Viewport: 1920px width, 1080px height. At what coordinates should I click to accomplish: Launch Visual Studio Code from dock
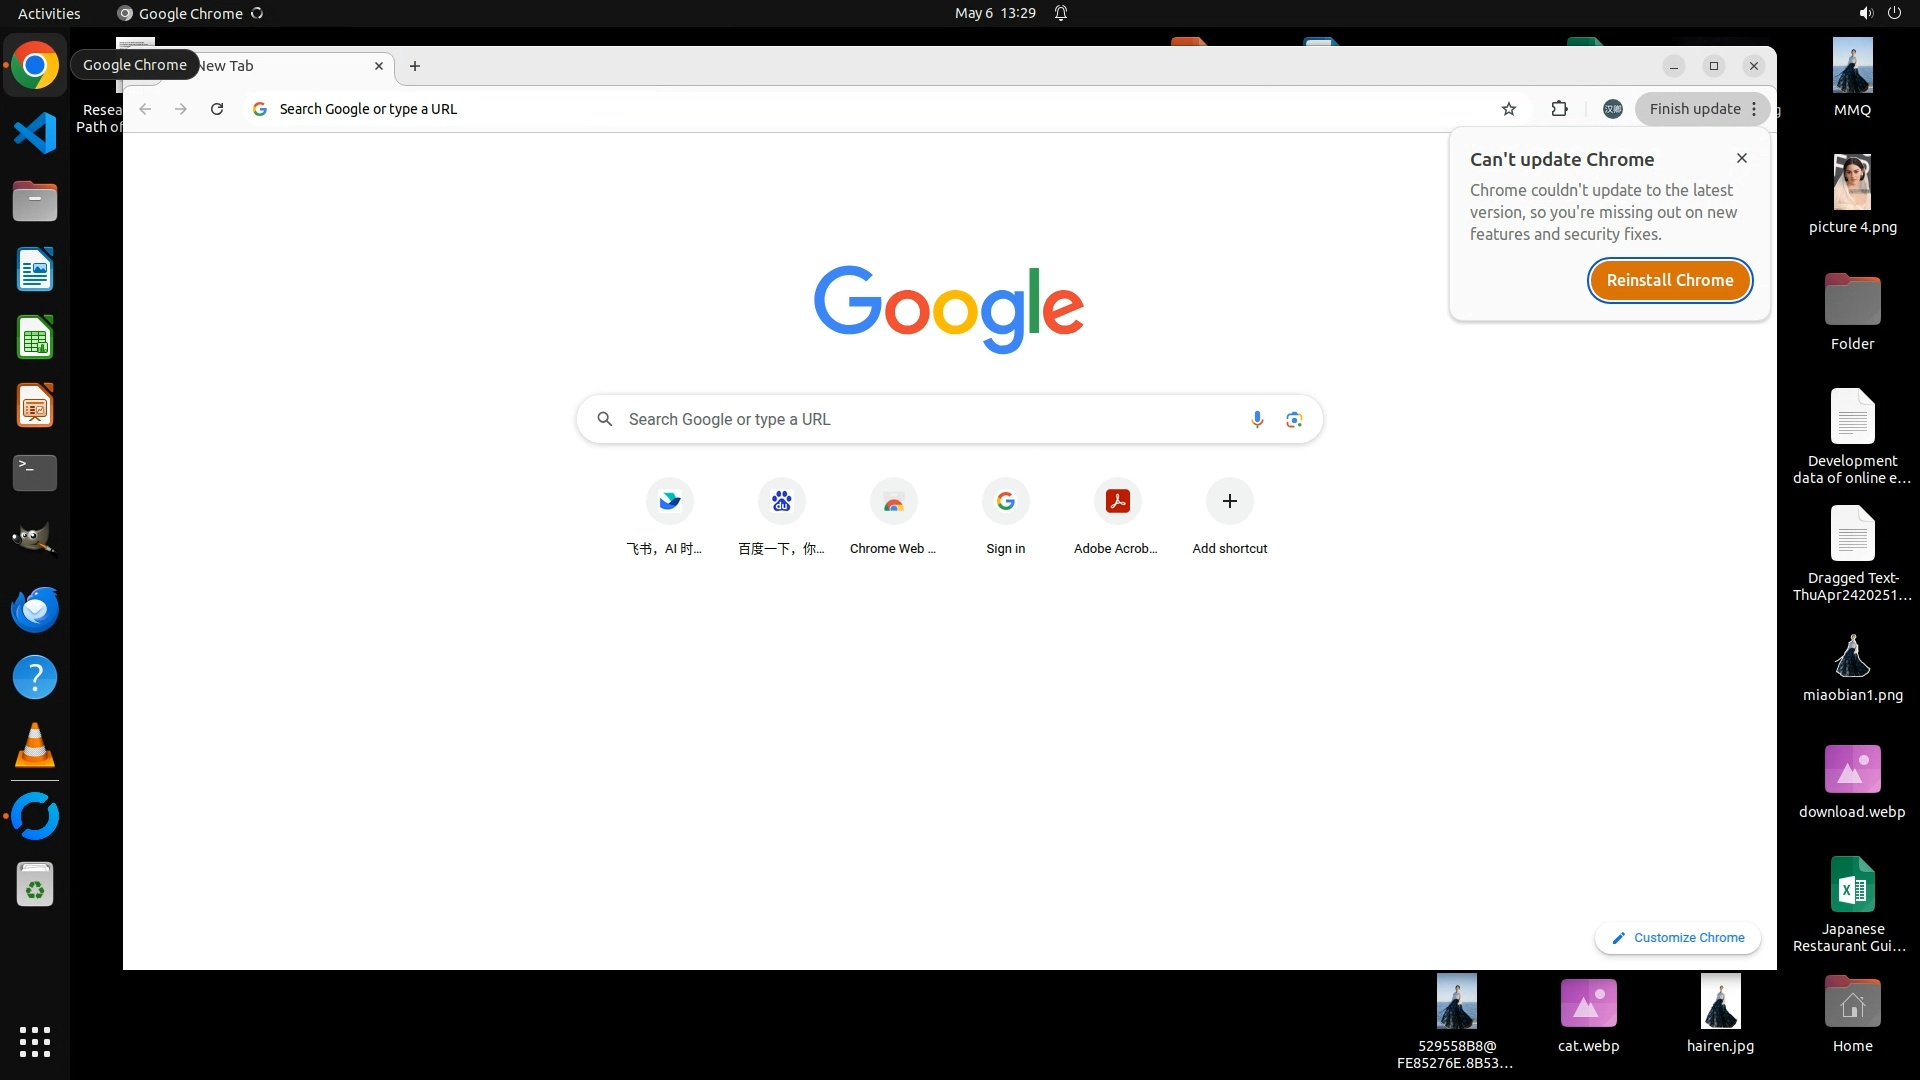pos(35,133)
